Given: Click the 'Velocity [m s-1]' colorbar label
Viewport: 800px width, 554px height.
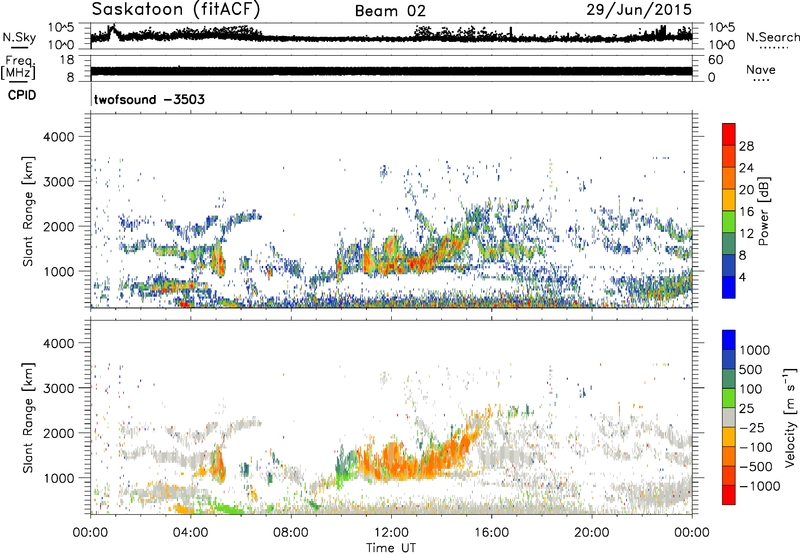Looking at the screenshot, I should 790,417.
